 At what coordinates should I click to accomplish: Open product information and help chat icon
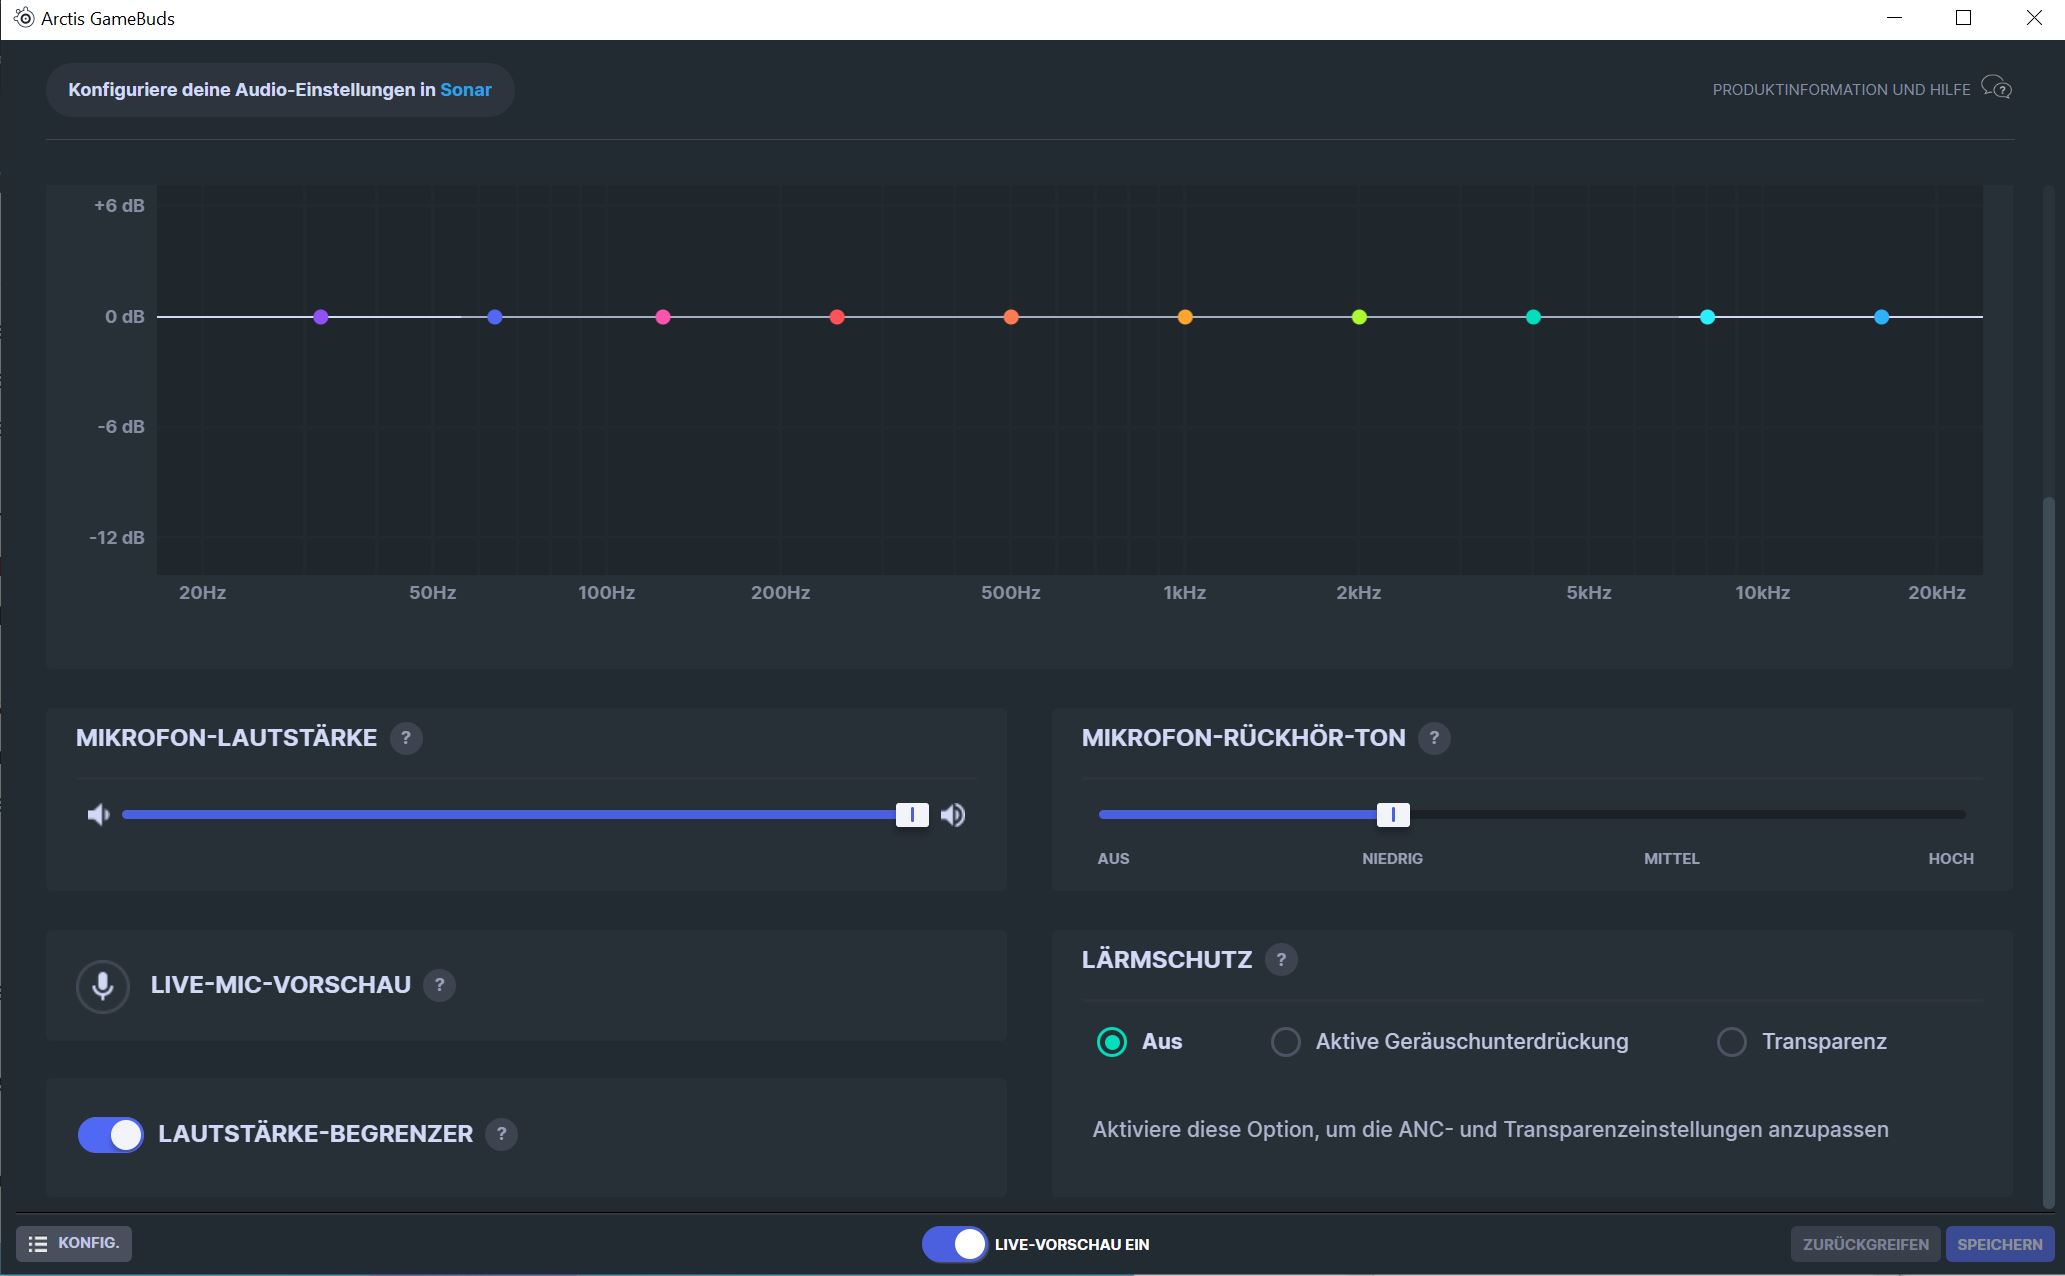(1996, 89)
